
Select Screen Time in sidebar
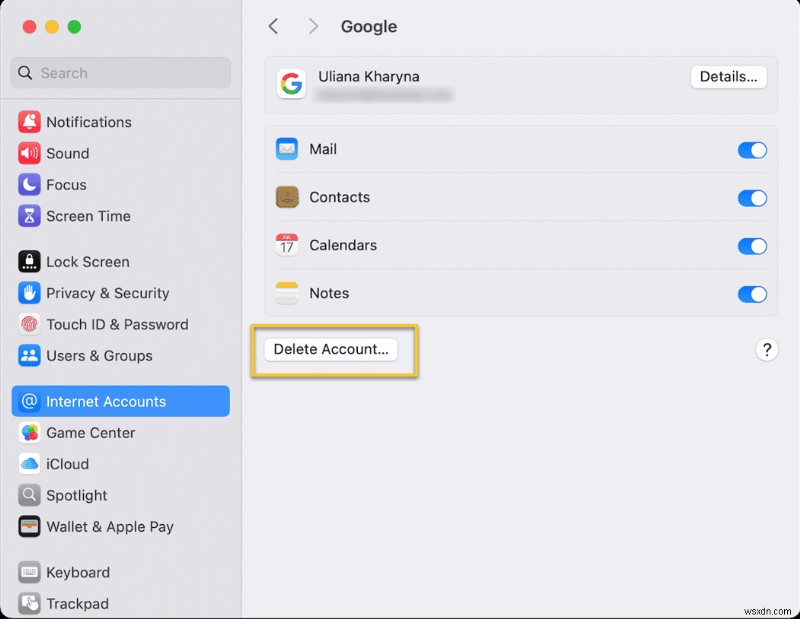120,216
